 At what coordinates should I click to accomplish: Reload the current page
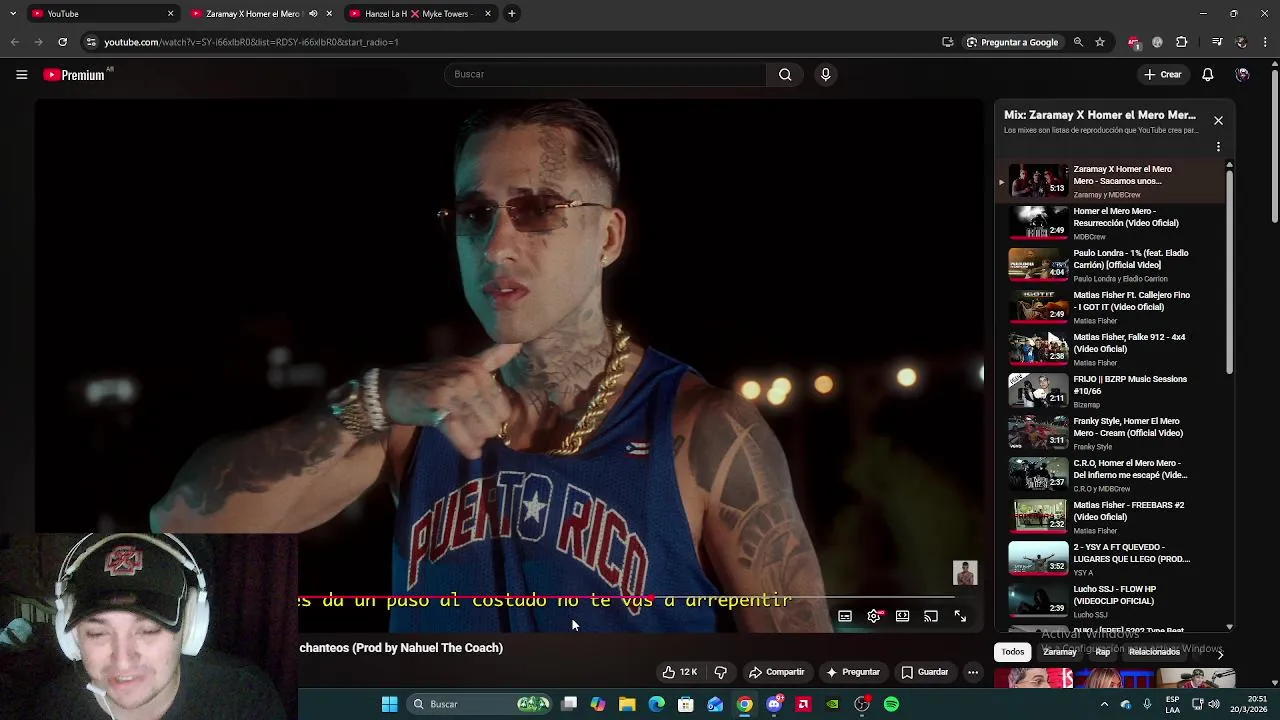point(62,42)
